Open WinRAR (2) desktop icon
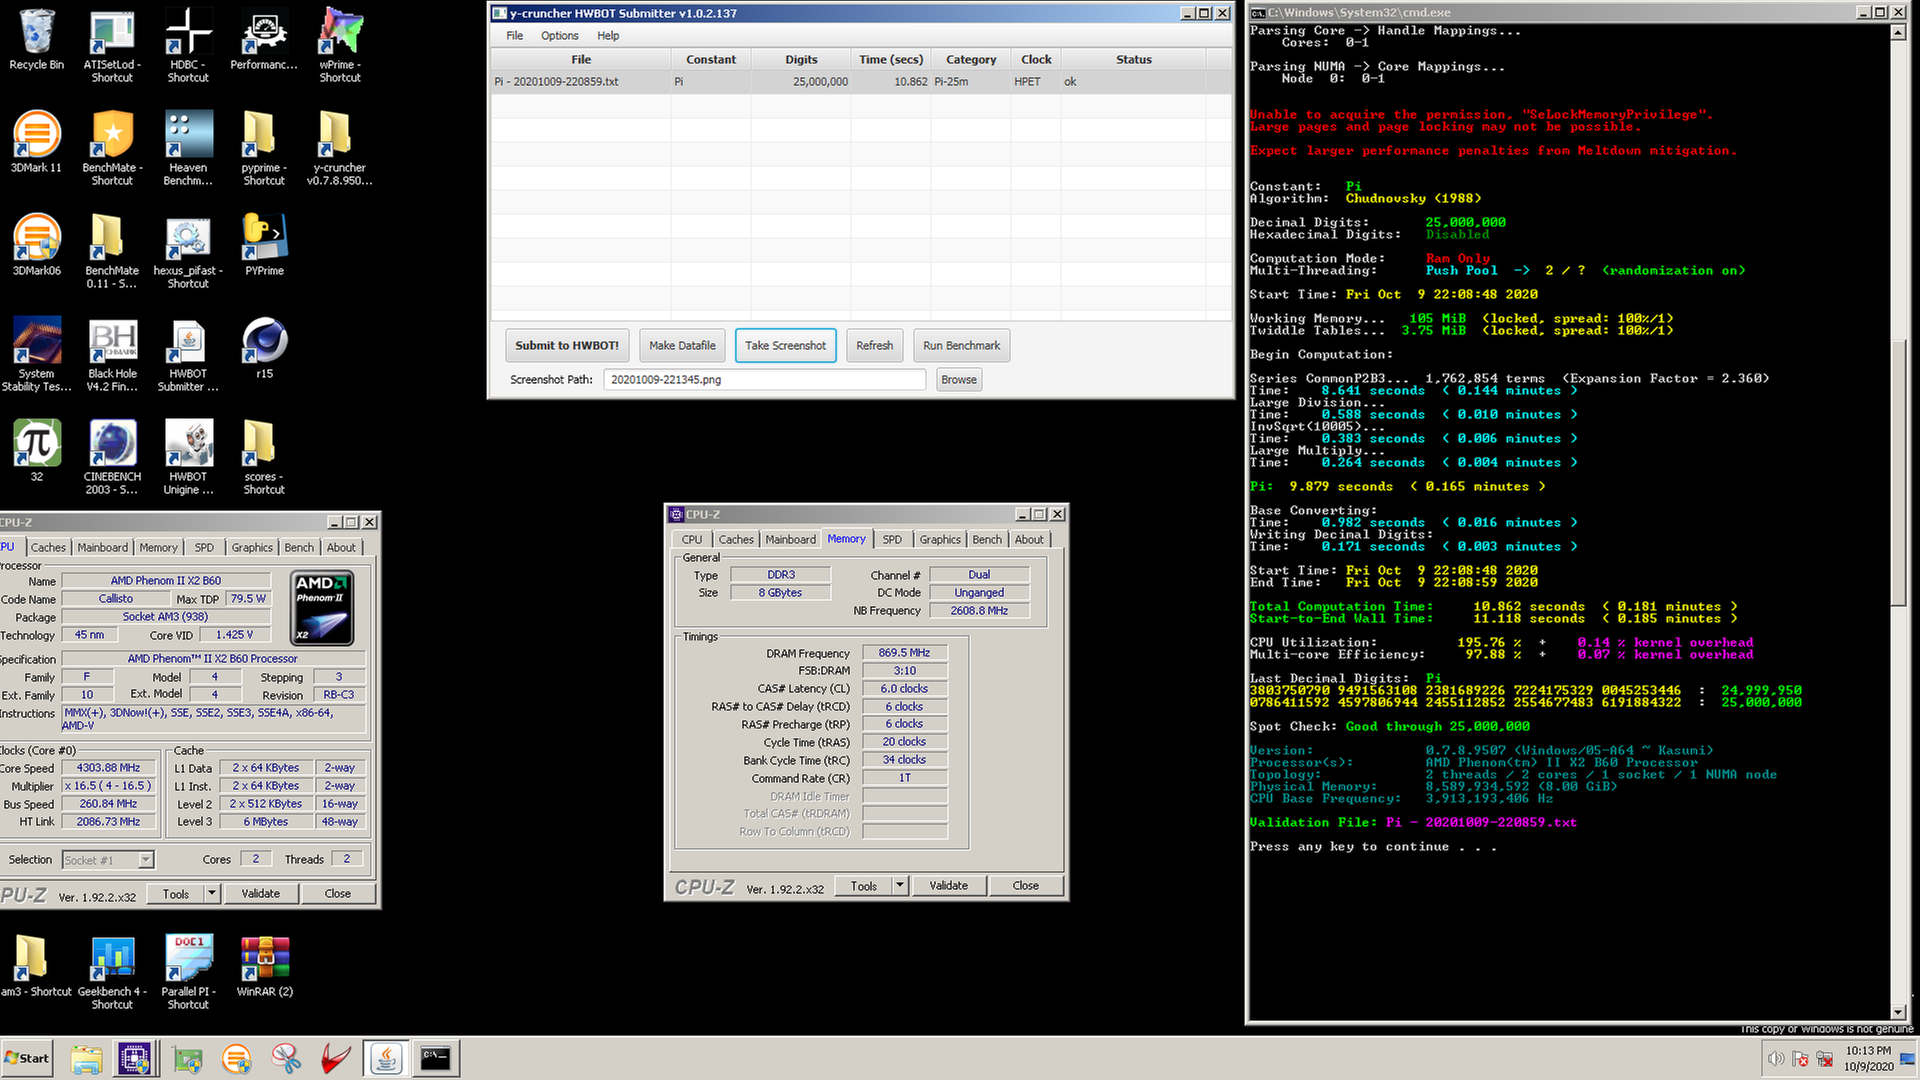The image size is (1920, 1080). click(264, 966)
